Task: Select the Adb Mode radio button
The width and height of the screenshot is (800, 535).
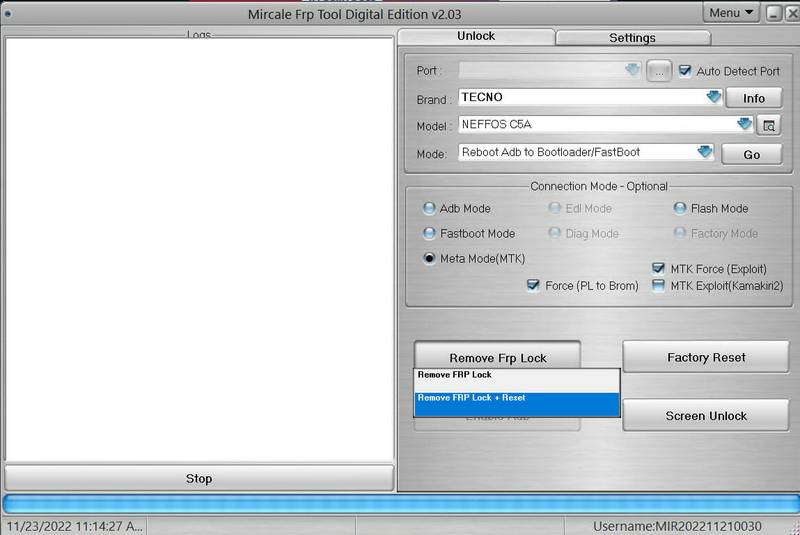Action: tap(429, 208)
